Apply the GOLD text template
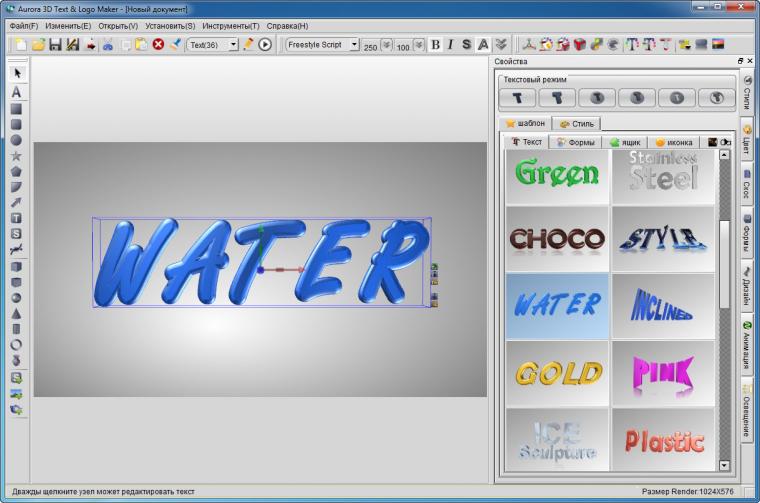Viewport: 760px width, 503px height. 557,373
